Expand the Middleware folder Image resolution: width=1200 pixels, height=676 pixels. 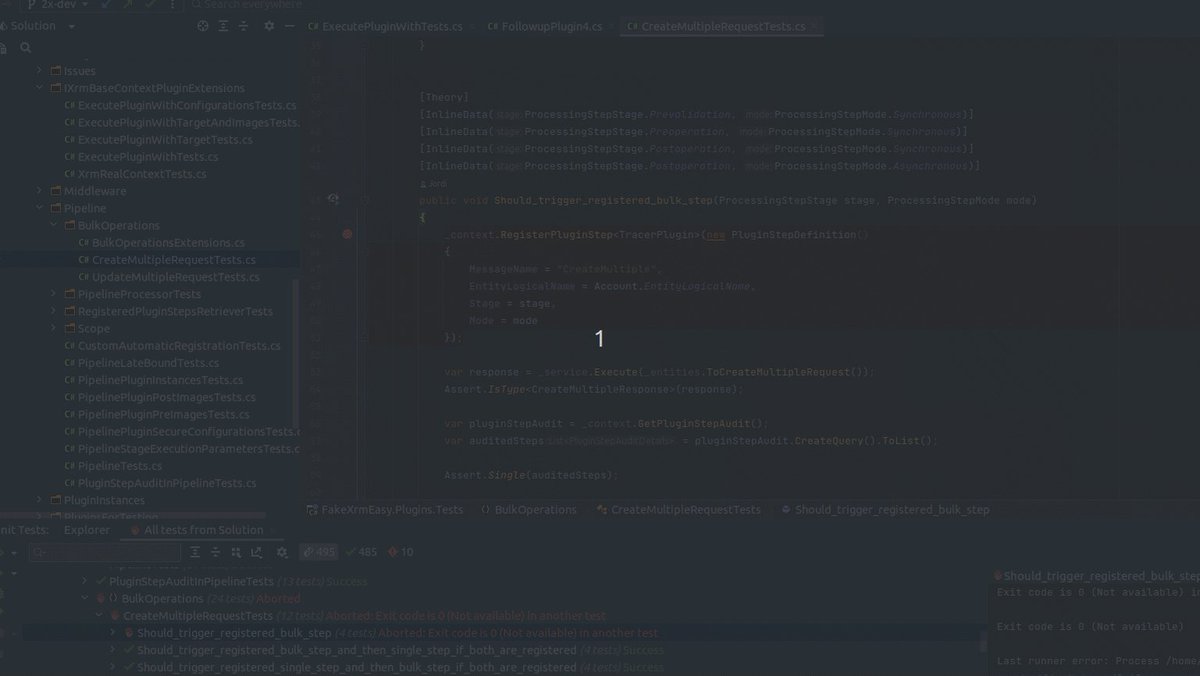coord(41,191)
